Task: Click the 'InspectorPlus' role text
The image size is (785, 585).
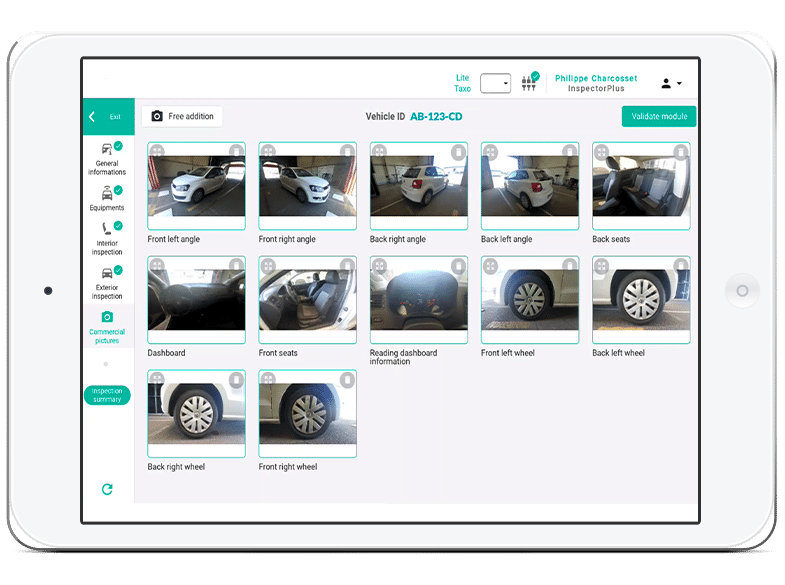Action: 596,89
